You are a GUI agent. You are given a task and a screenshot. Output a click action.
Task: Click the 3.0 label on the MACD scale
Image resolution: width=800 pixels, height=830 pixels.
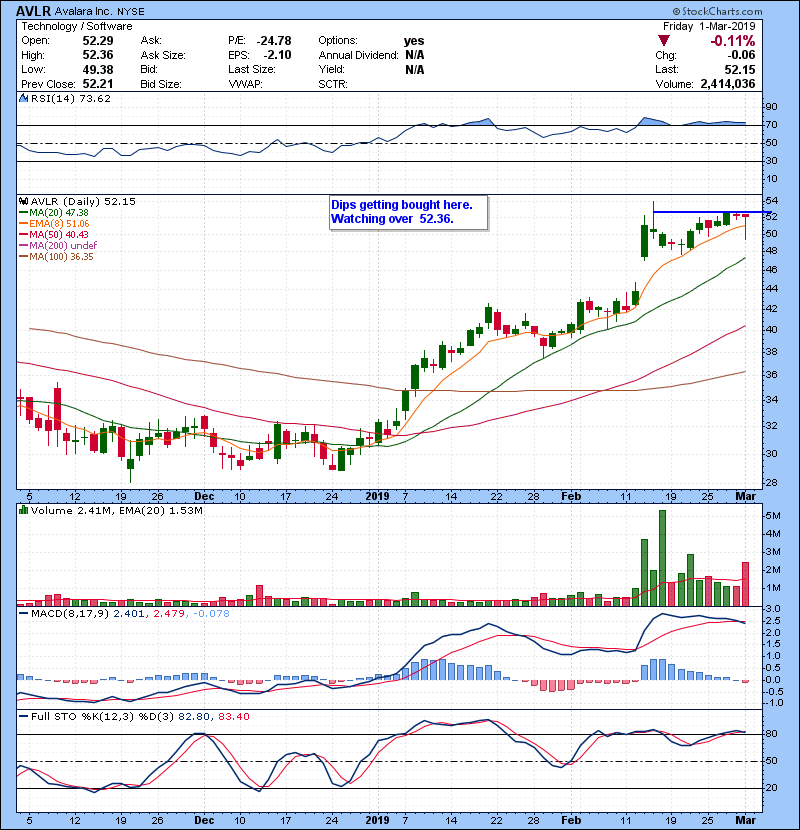tap(772, 609)
